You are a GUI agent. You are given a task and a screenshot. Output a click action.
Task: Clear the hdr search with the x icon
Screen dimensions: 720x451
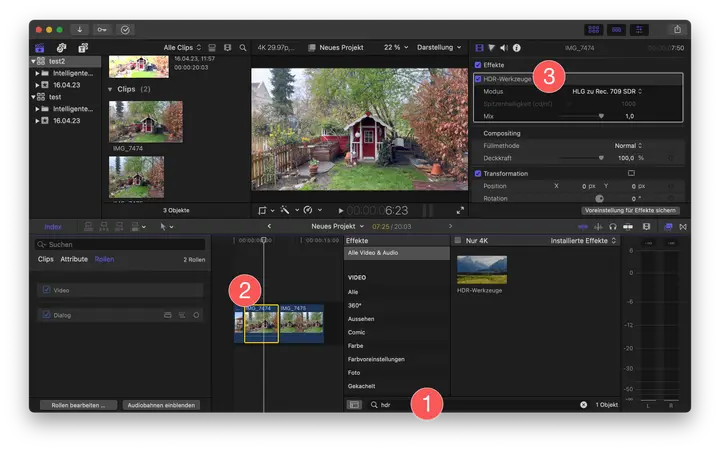[x=583, y=405]
